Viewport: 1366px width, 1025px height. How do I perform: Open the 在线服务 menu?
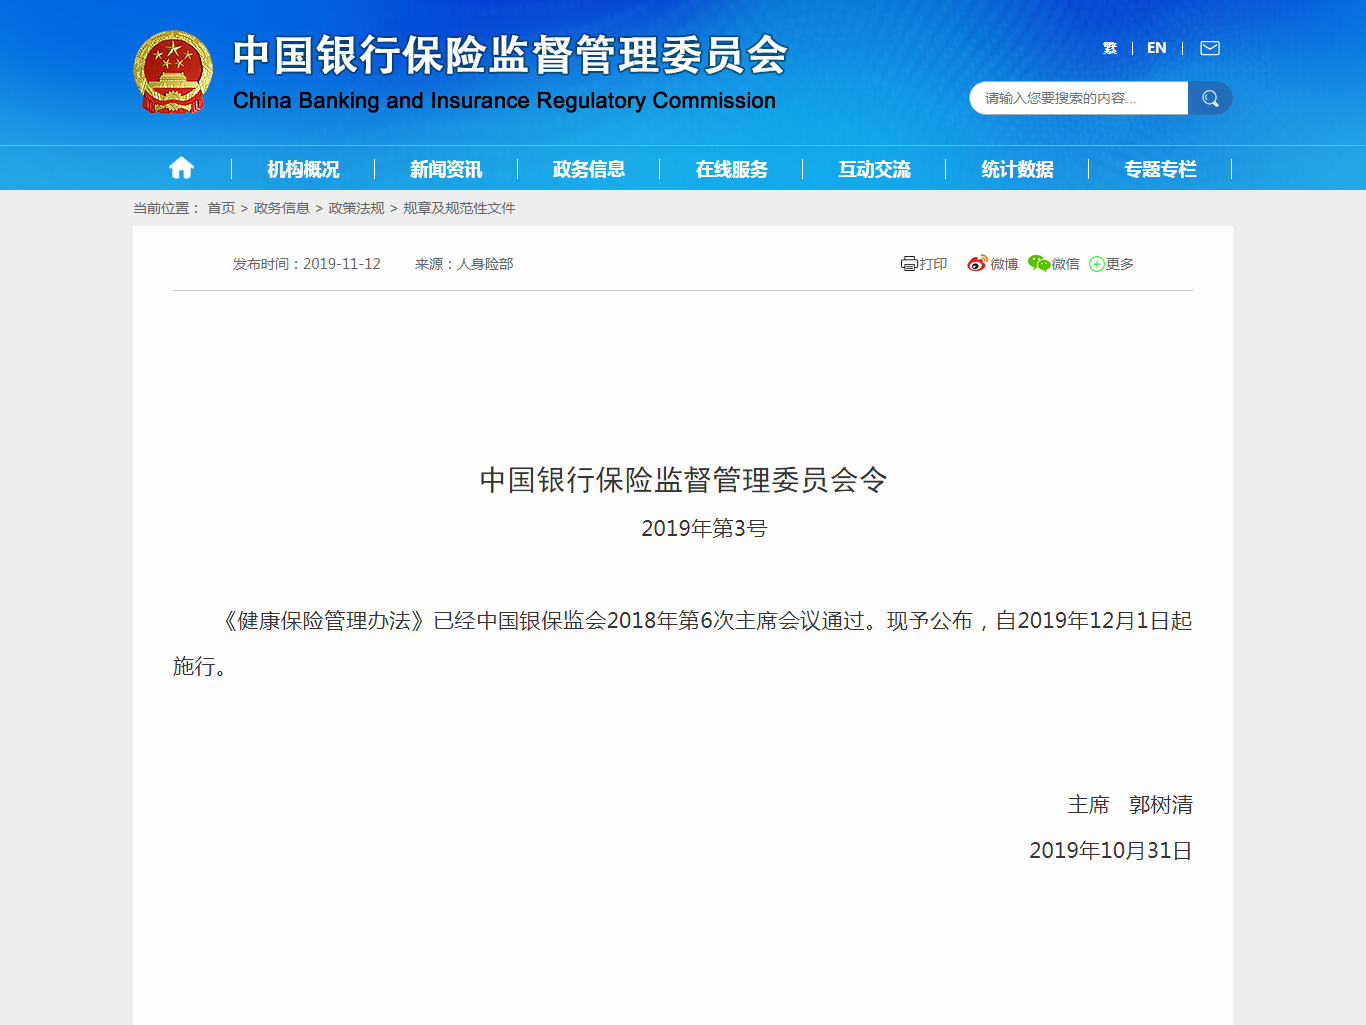tap(732, 169)
